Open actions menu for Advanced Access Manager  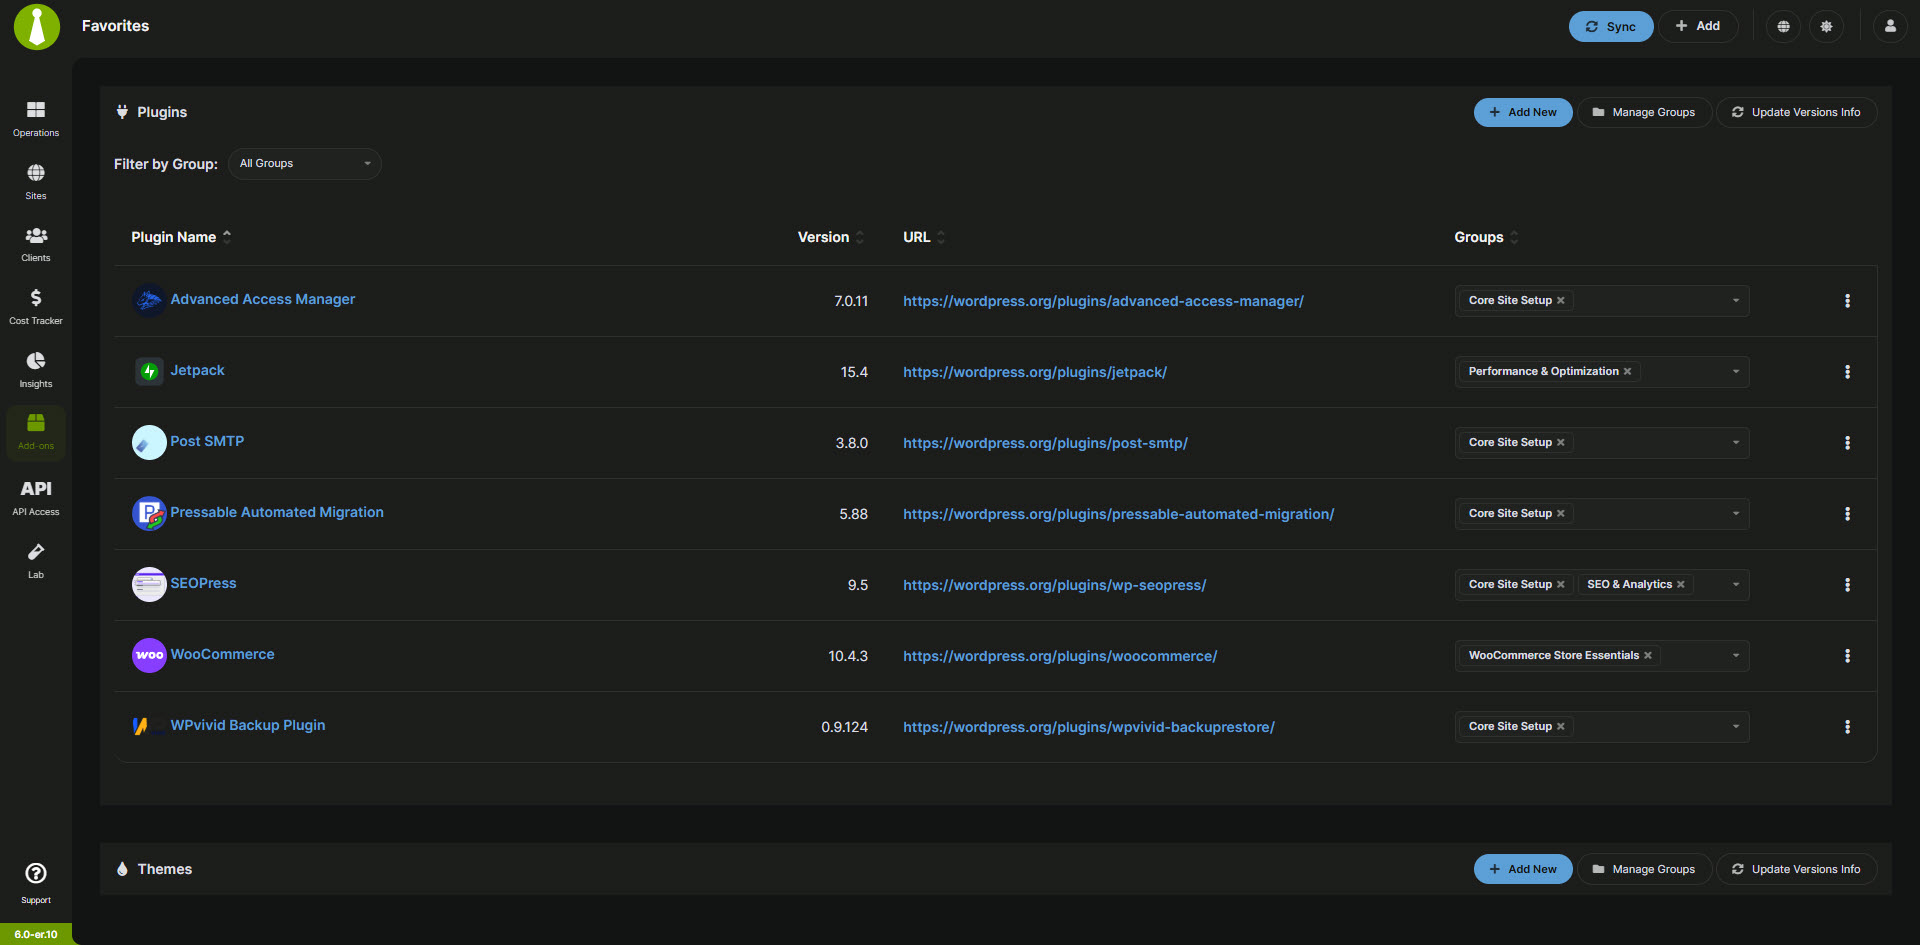point(1847,301)
